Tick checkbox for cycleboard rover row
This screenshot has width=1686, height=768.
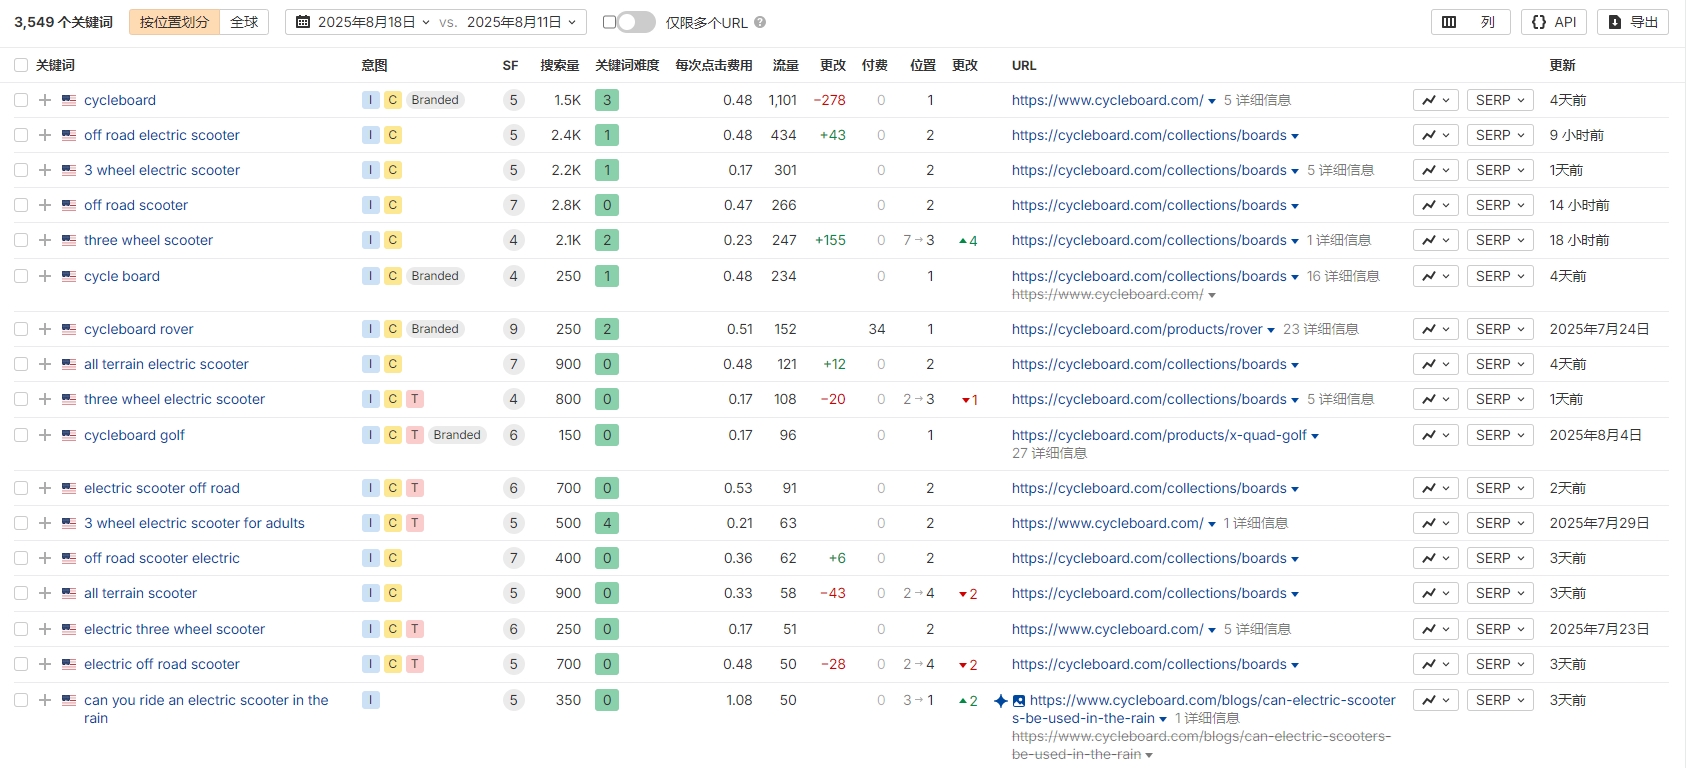[x=21, y=329]
